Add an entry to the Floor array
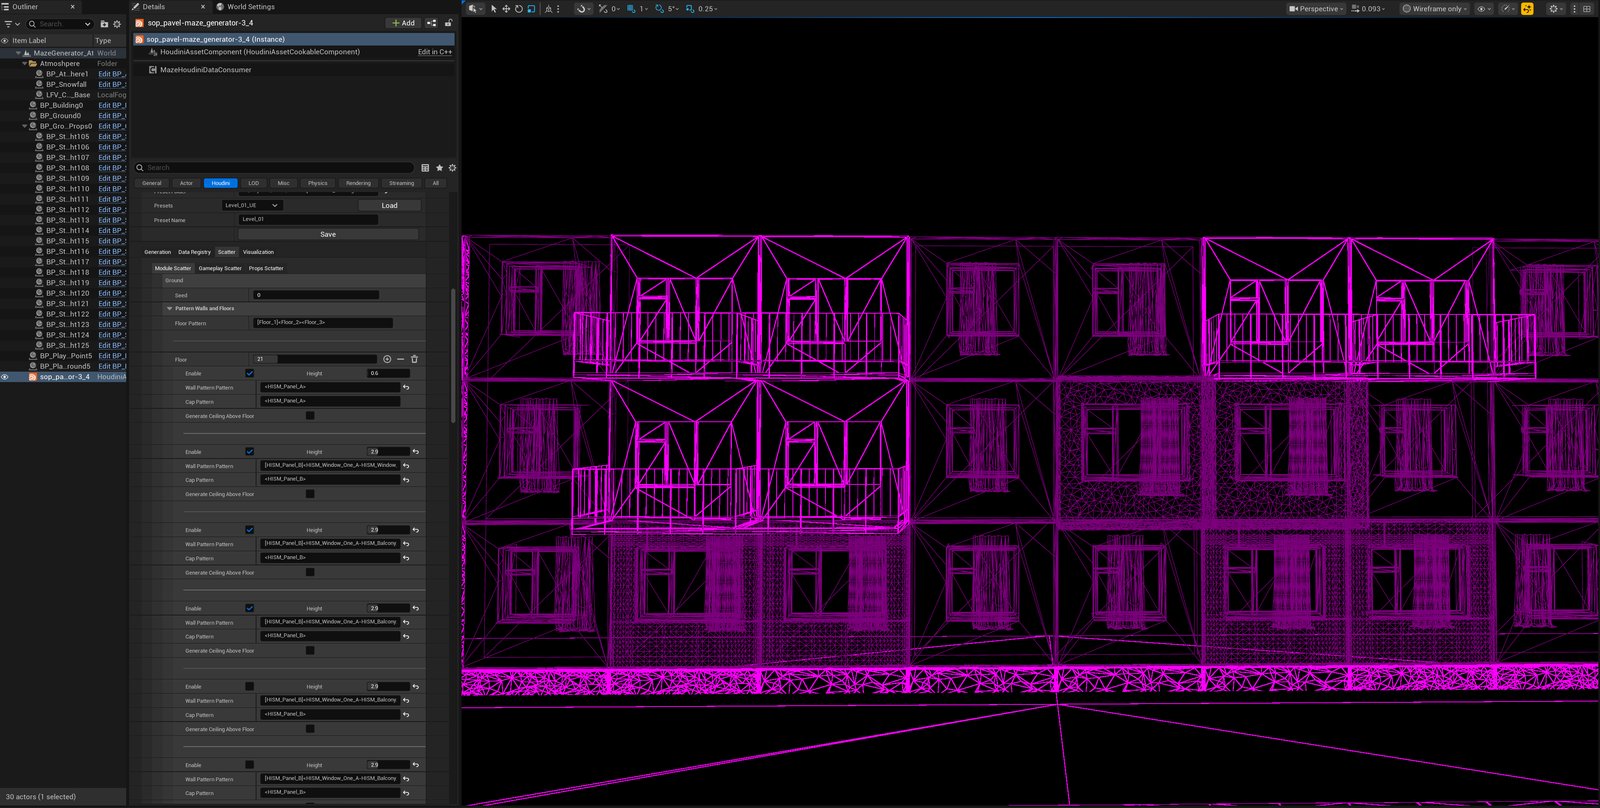This screenshot has height=808, width=1600. [x=387, y=359]
